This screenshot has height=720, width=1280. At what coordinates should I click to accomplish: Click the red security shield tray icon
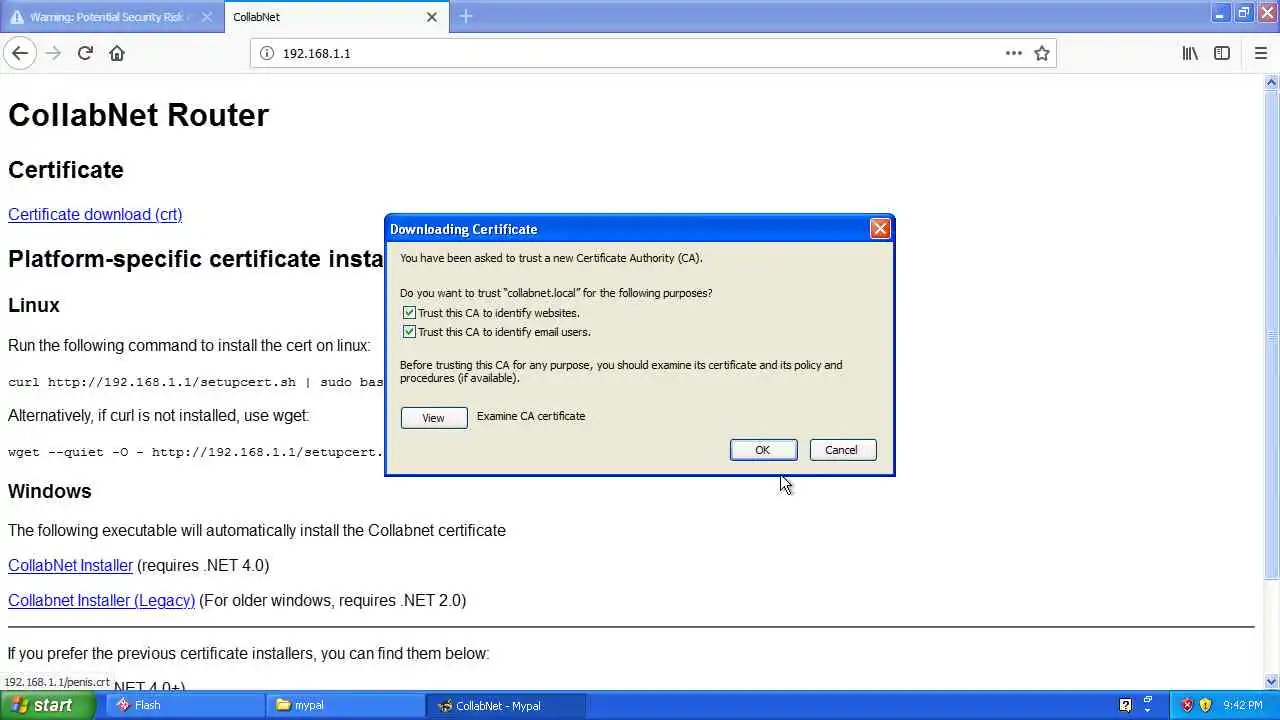(1187, 705)
